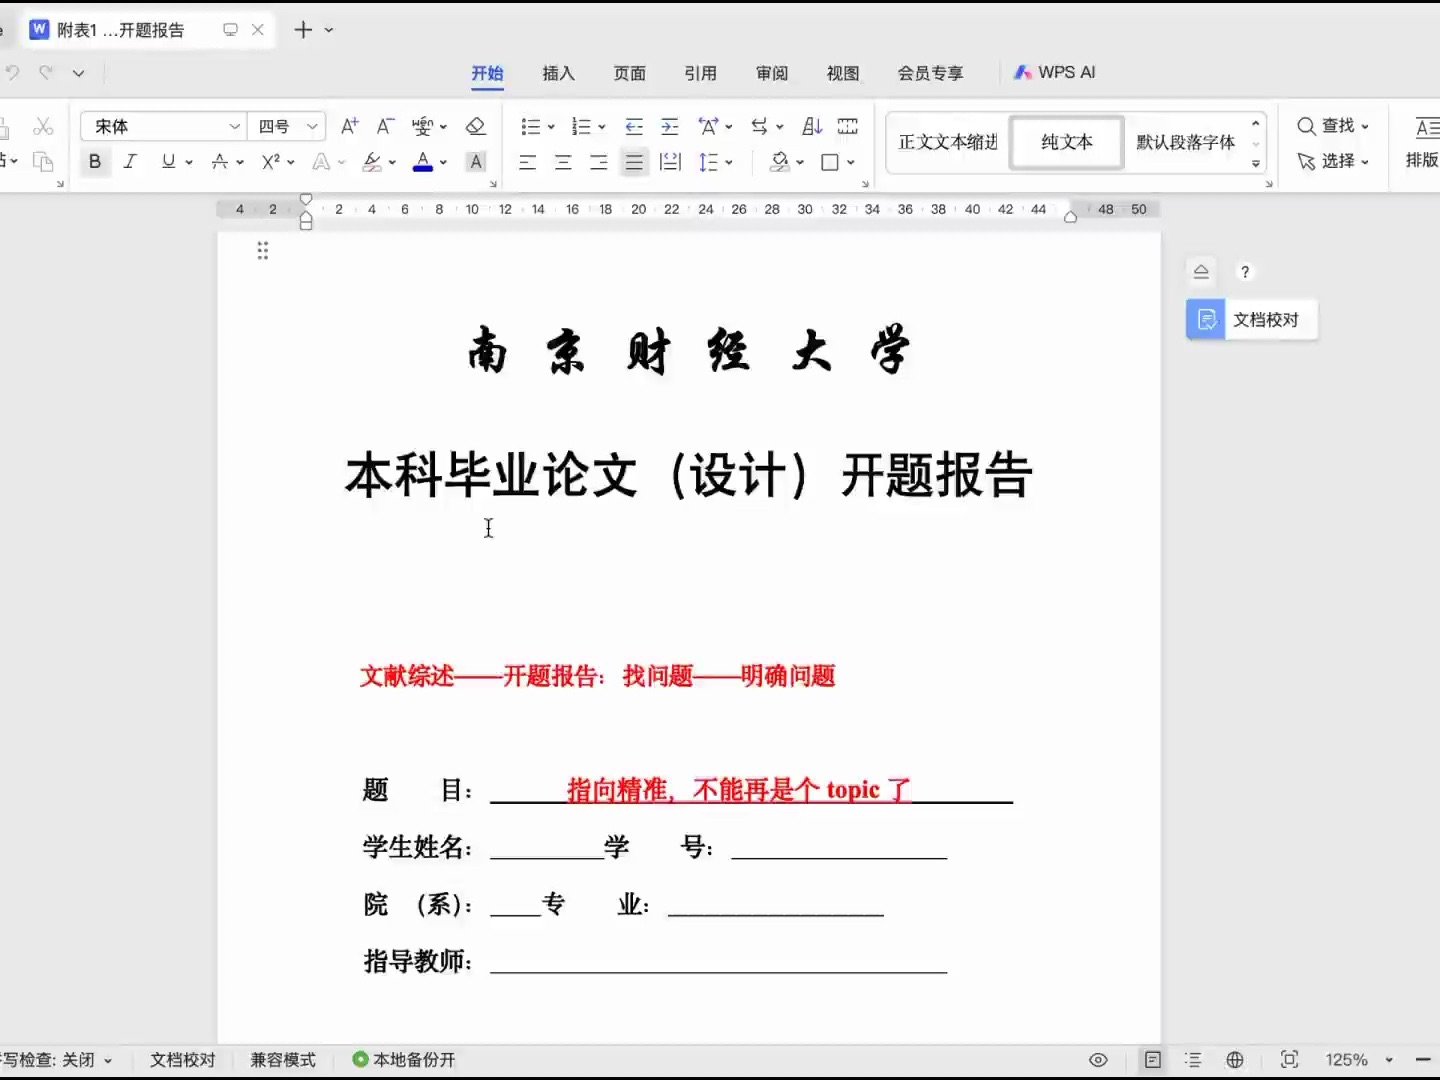Expand the quick access toolbar chevron
Image resolution: width=1440 pixels, height=1080 pixels.
tap(79, 73)
